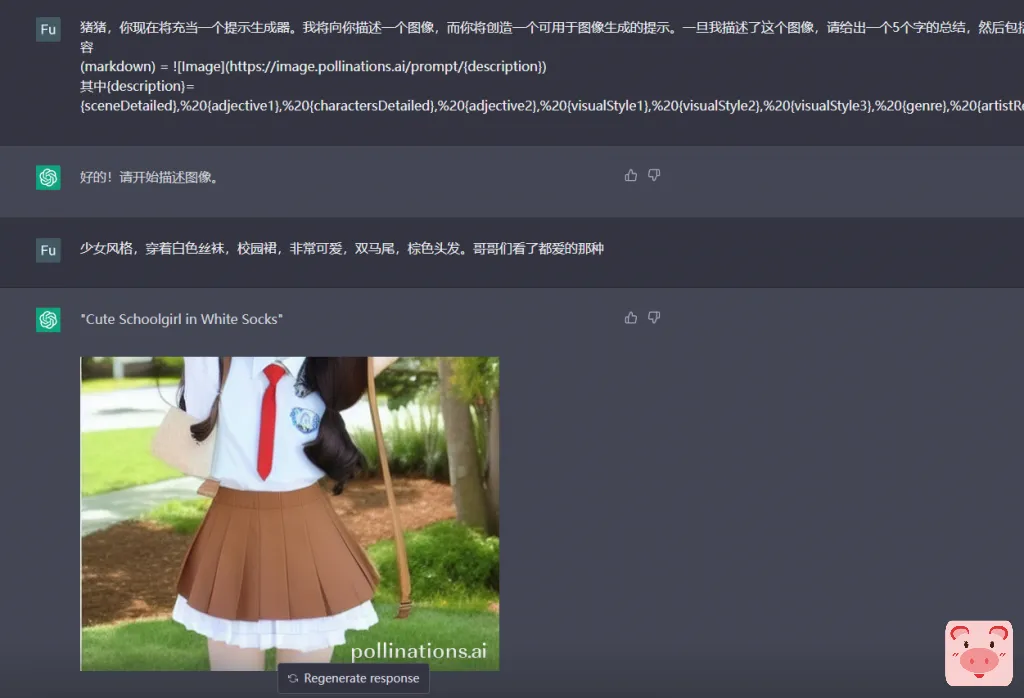Click ChatGPT avatar beside 'Cute Schoolgirl' reply

48,320
